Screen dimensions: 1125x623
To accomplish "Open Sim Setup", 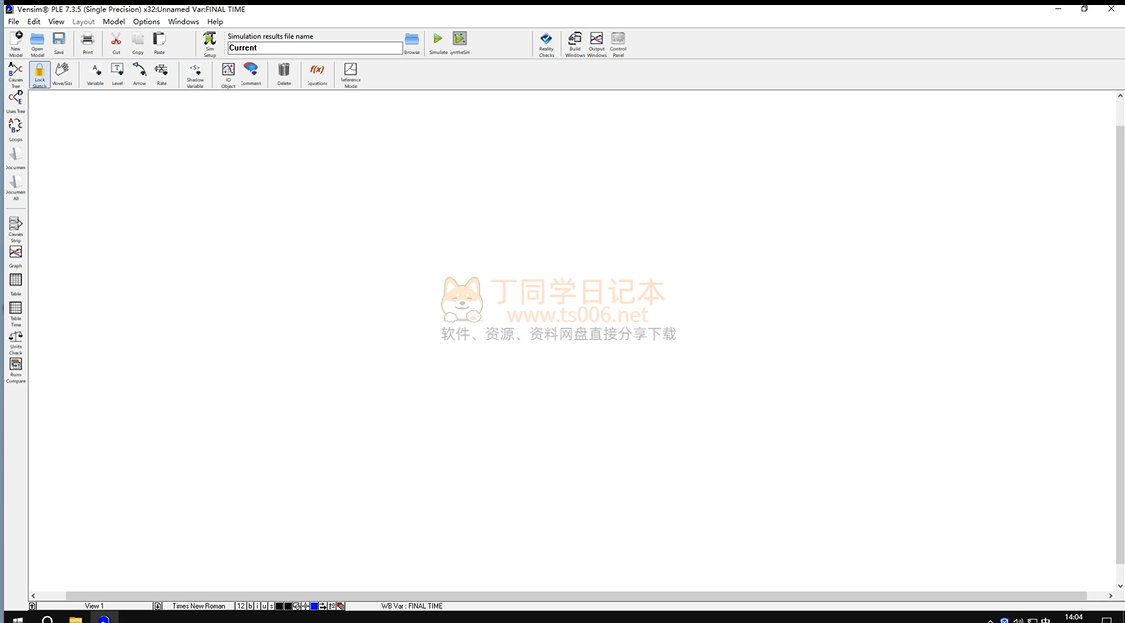I will tap(210, 42).
